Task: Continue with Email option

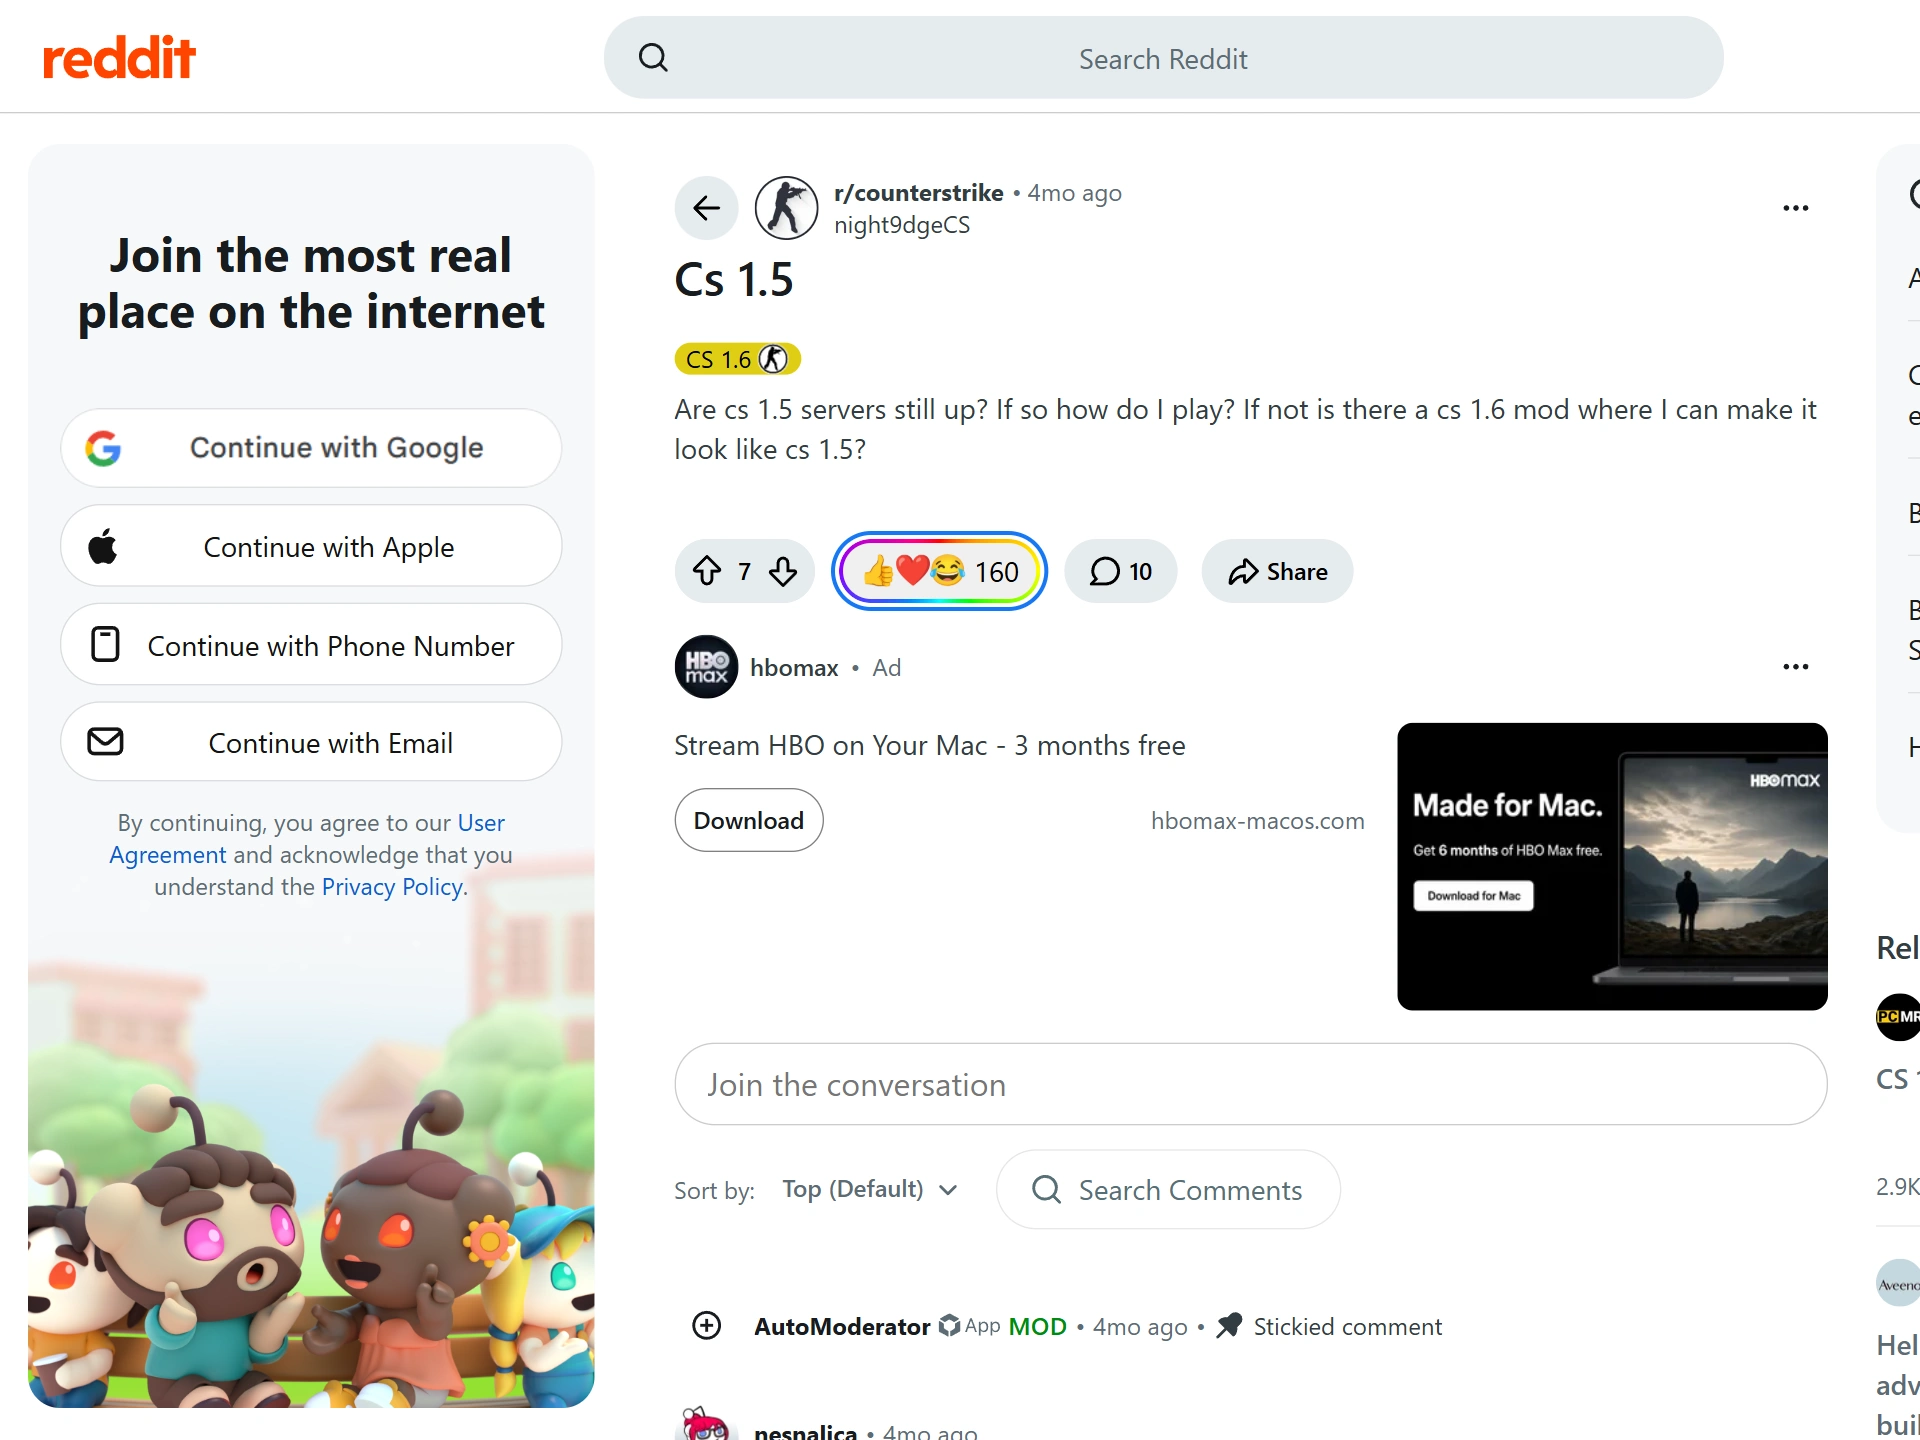Action: tap(311, 742)
